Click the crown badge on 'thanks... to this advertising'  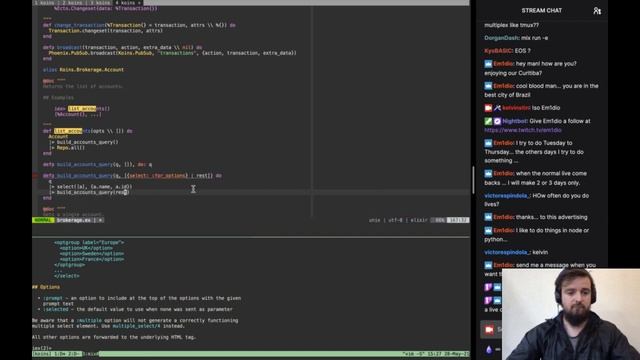click(x=488, y=217)
